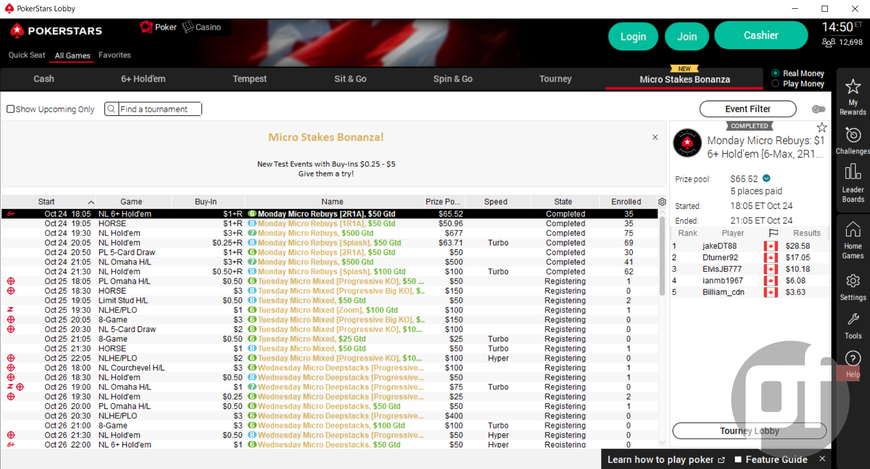
Task: Switch to the 6+ Hold'em tab
Action: point(143,79)
